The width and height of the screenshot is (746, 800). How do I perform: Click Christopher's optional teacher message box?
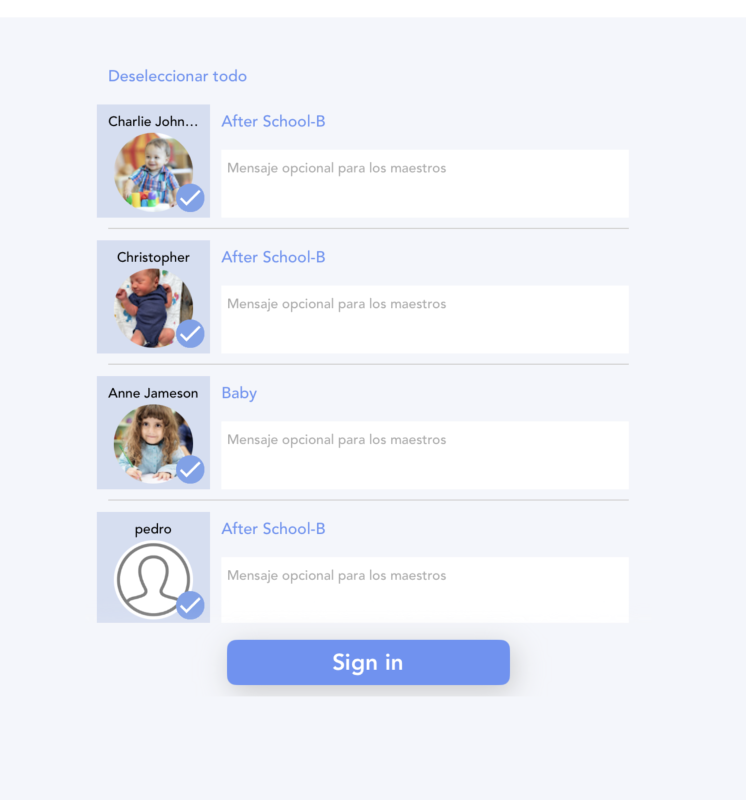(425, 319)
